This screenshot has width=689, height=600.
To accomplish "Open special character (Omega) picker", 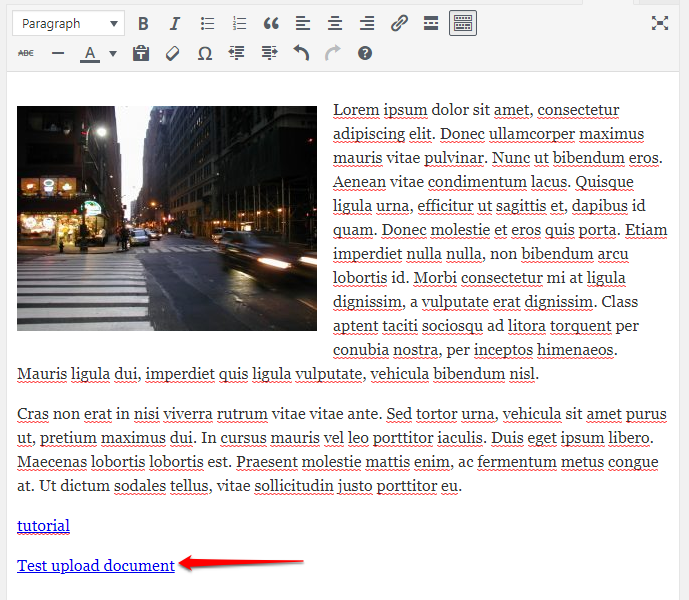I will 205,54.
